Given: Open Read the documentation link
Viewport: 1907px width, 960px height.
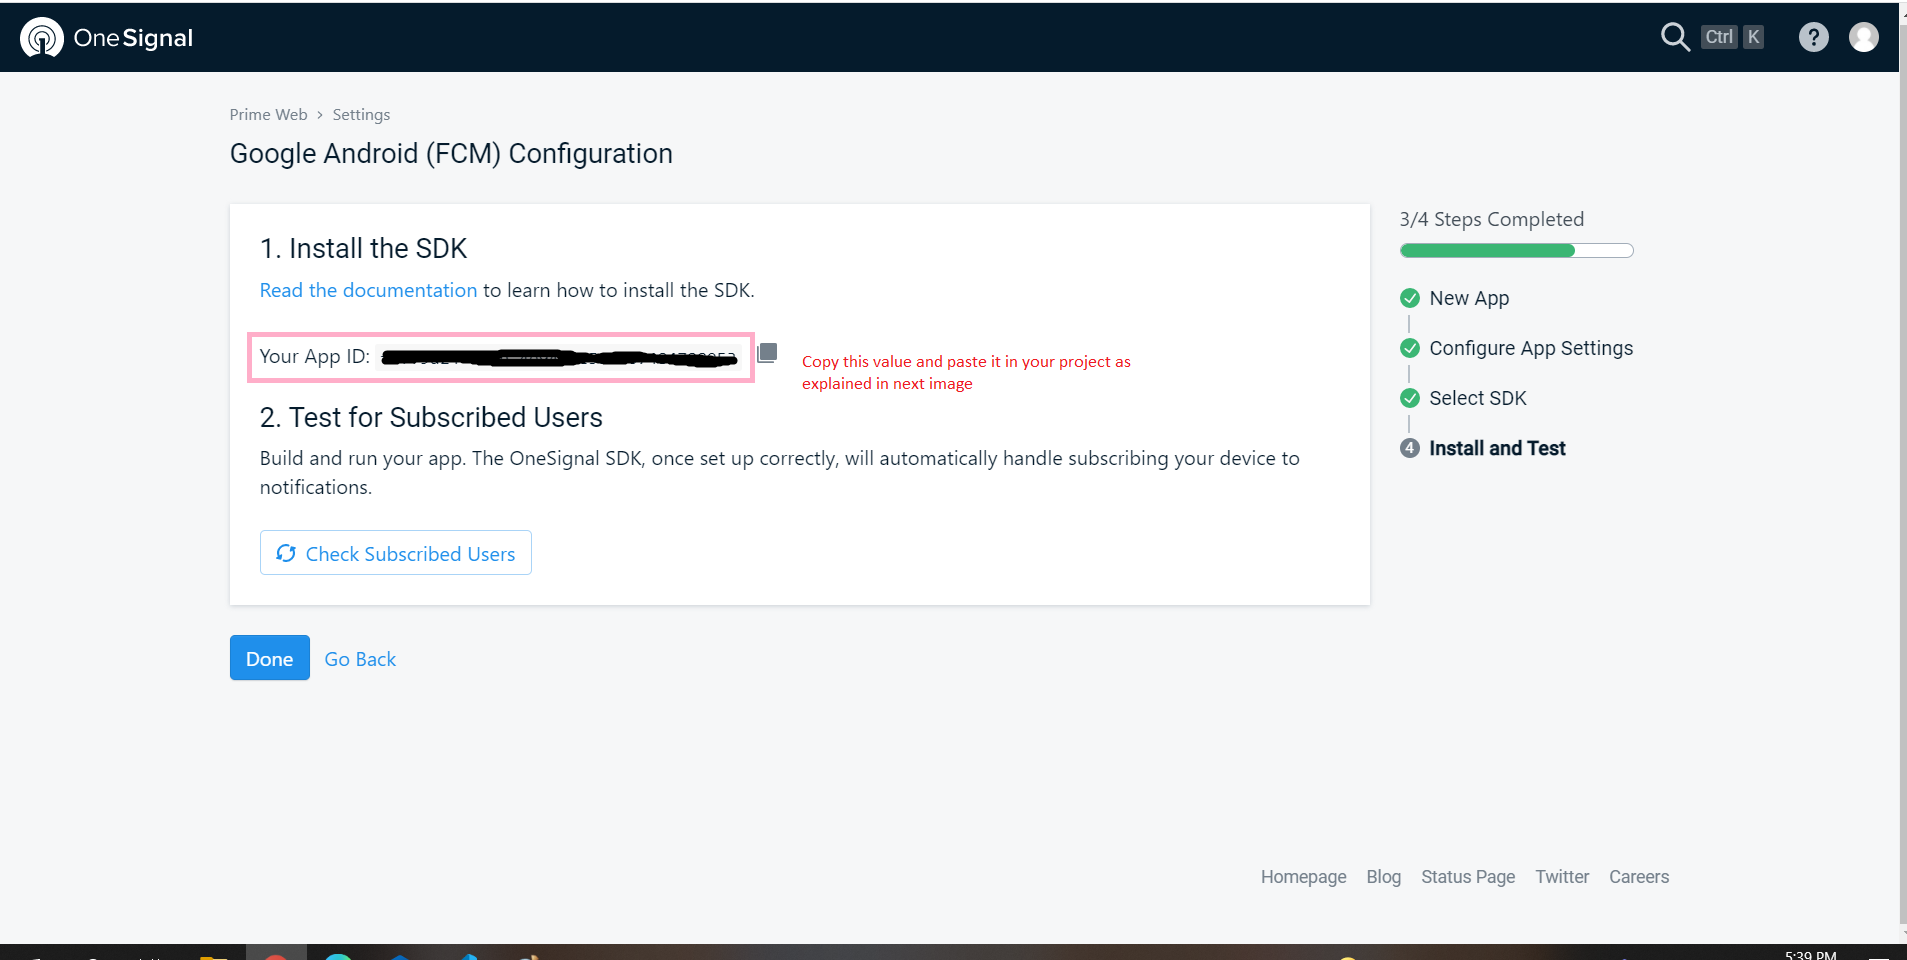Looking at the screenshot, I should pos(368,290).
